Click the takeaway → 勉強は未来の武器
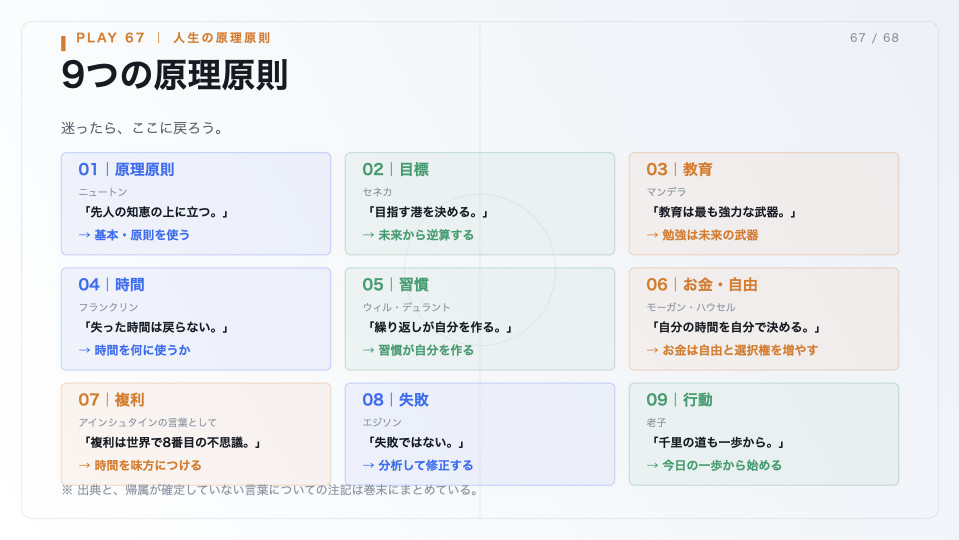 click(702, 235)
